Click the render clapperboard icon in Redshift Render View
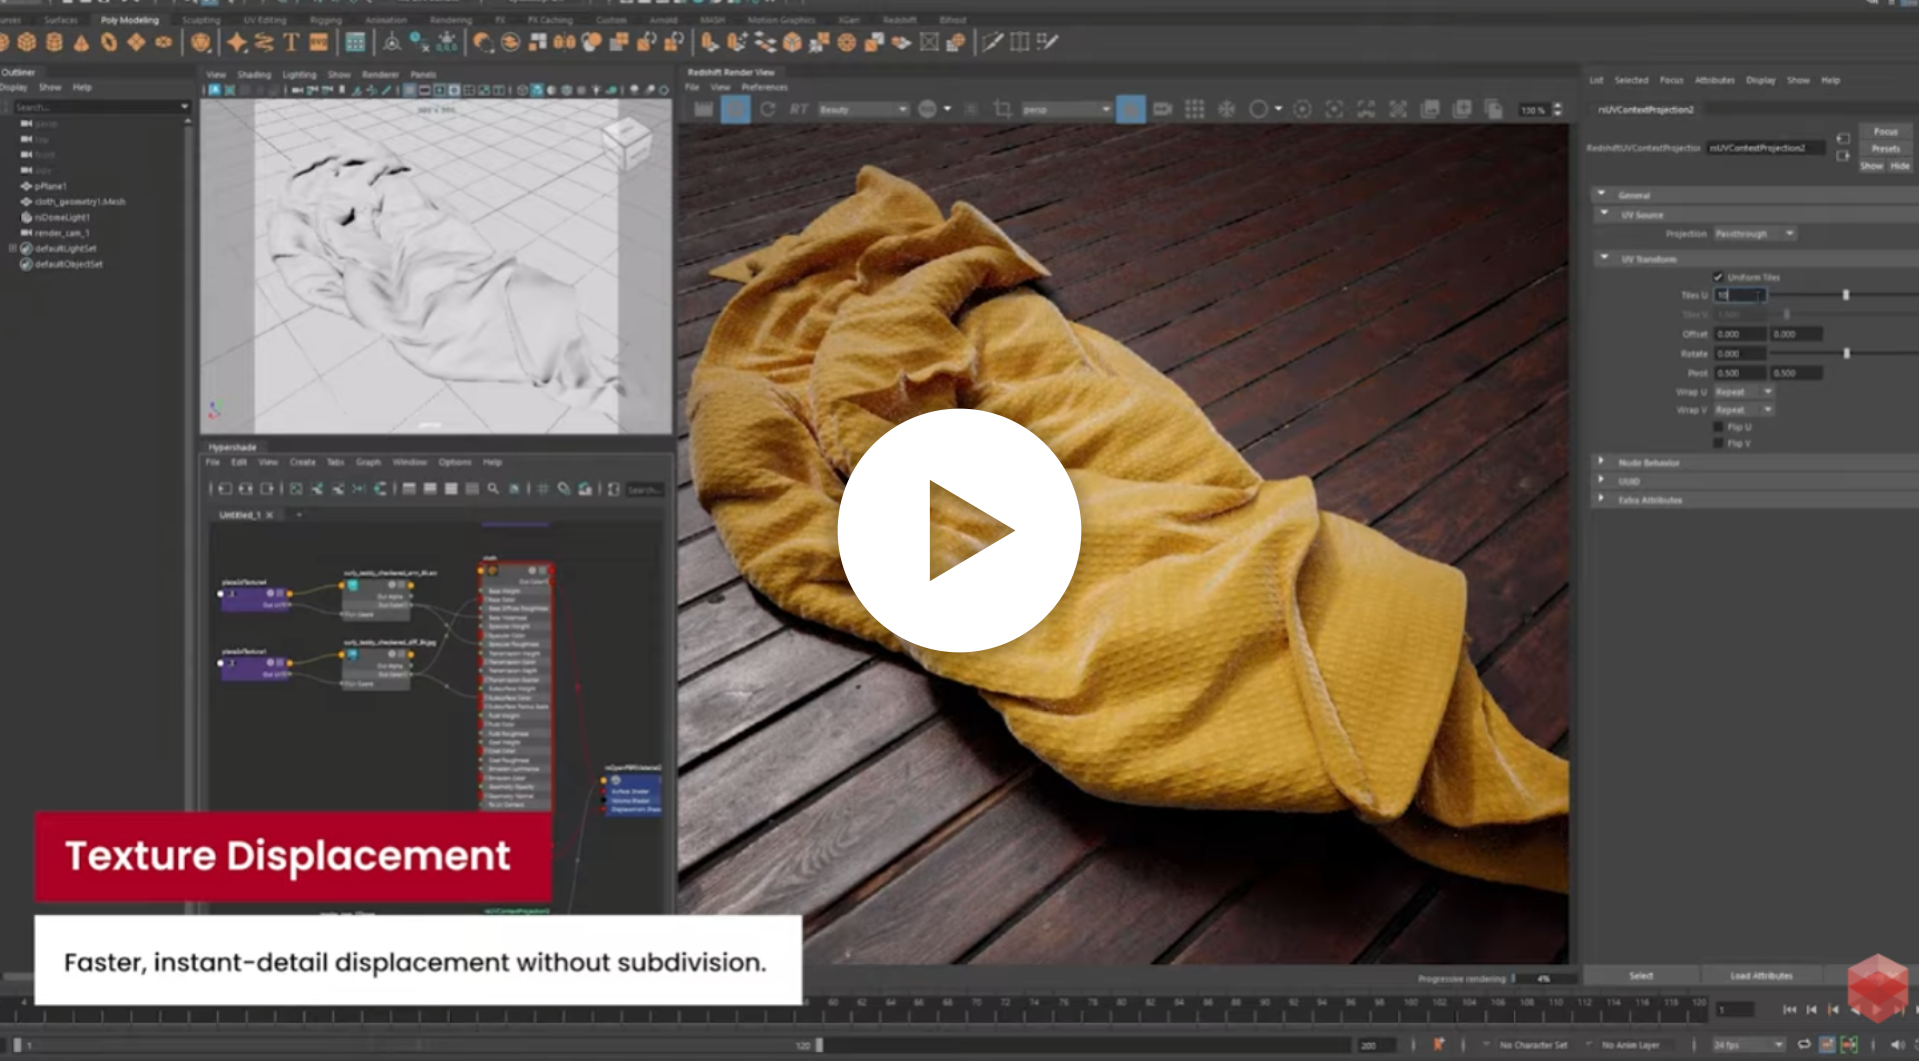The height and width of the screenshot is (1061, 1919). coord(703,109)
